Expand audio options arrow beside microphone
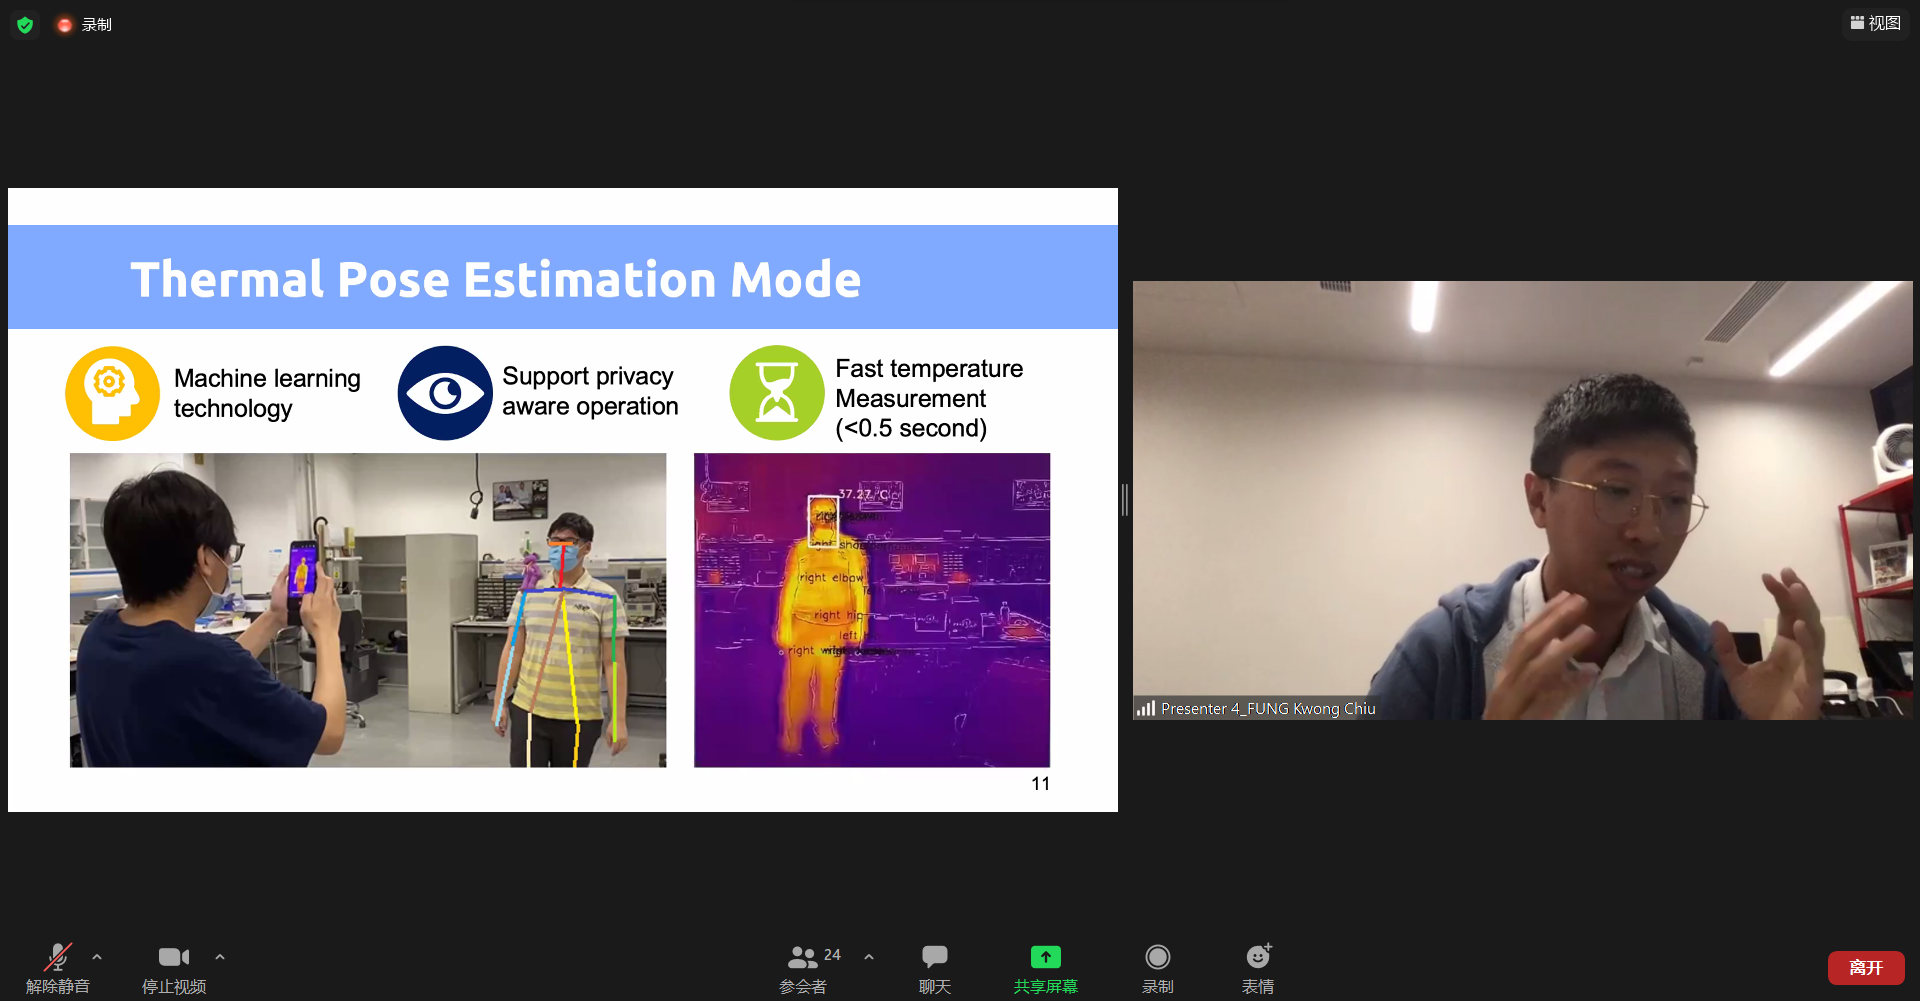This screenshot has height=1001, width=1920. pyautogui.click(x=97, y=957)
